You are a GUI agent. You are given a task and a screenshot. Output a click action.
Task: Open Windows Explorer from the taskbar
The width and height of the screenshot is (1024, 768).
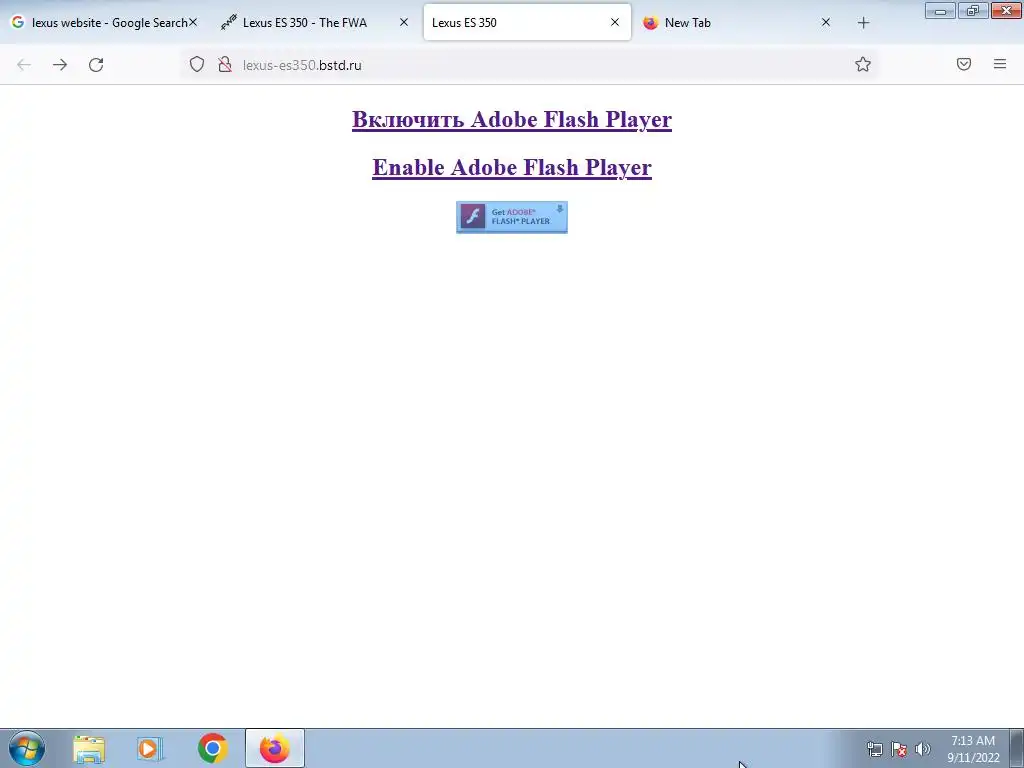click(x=89, y=748)
